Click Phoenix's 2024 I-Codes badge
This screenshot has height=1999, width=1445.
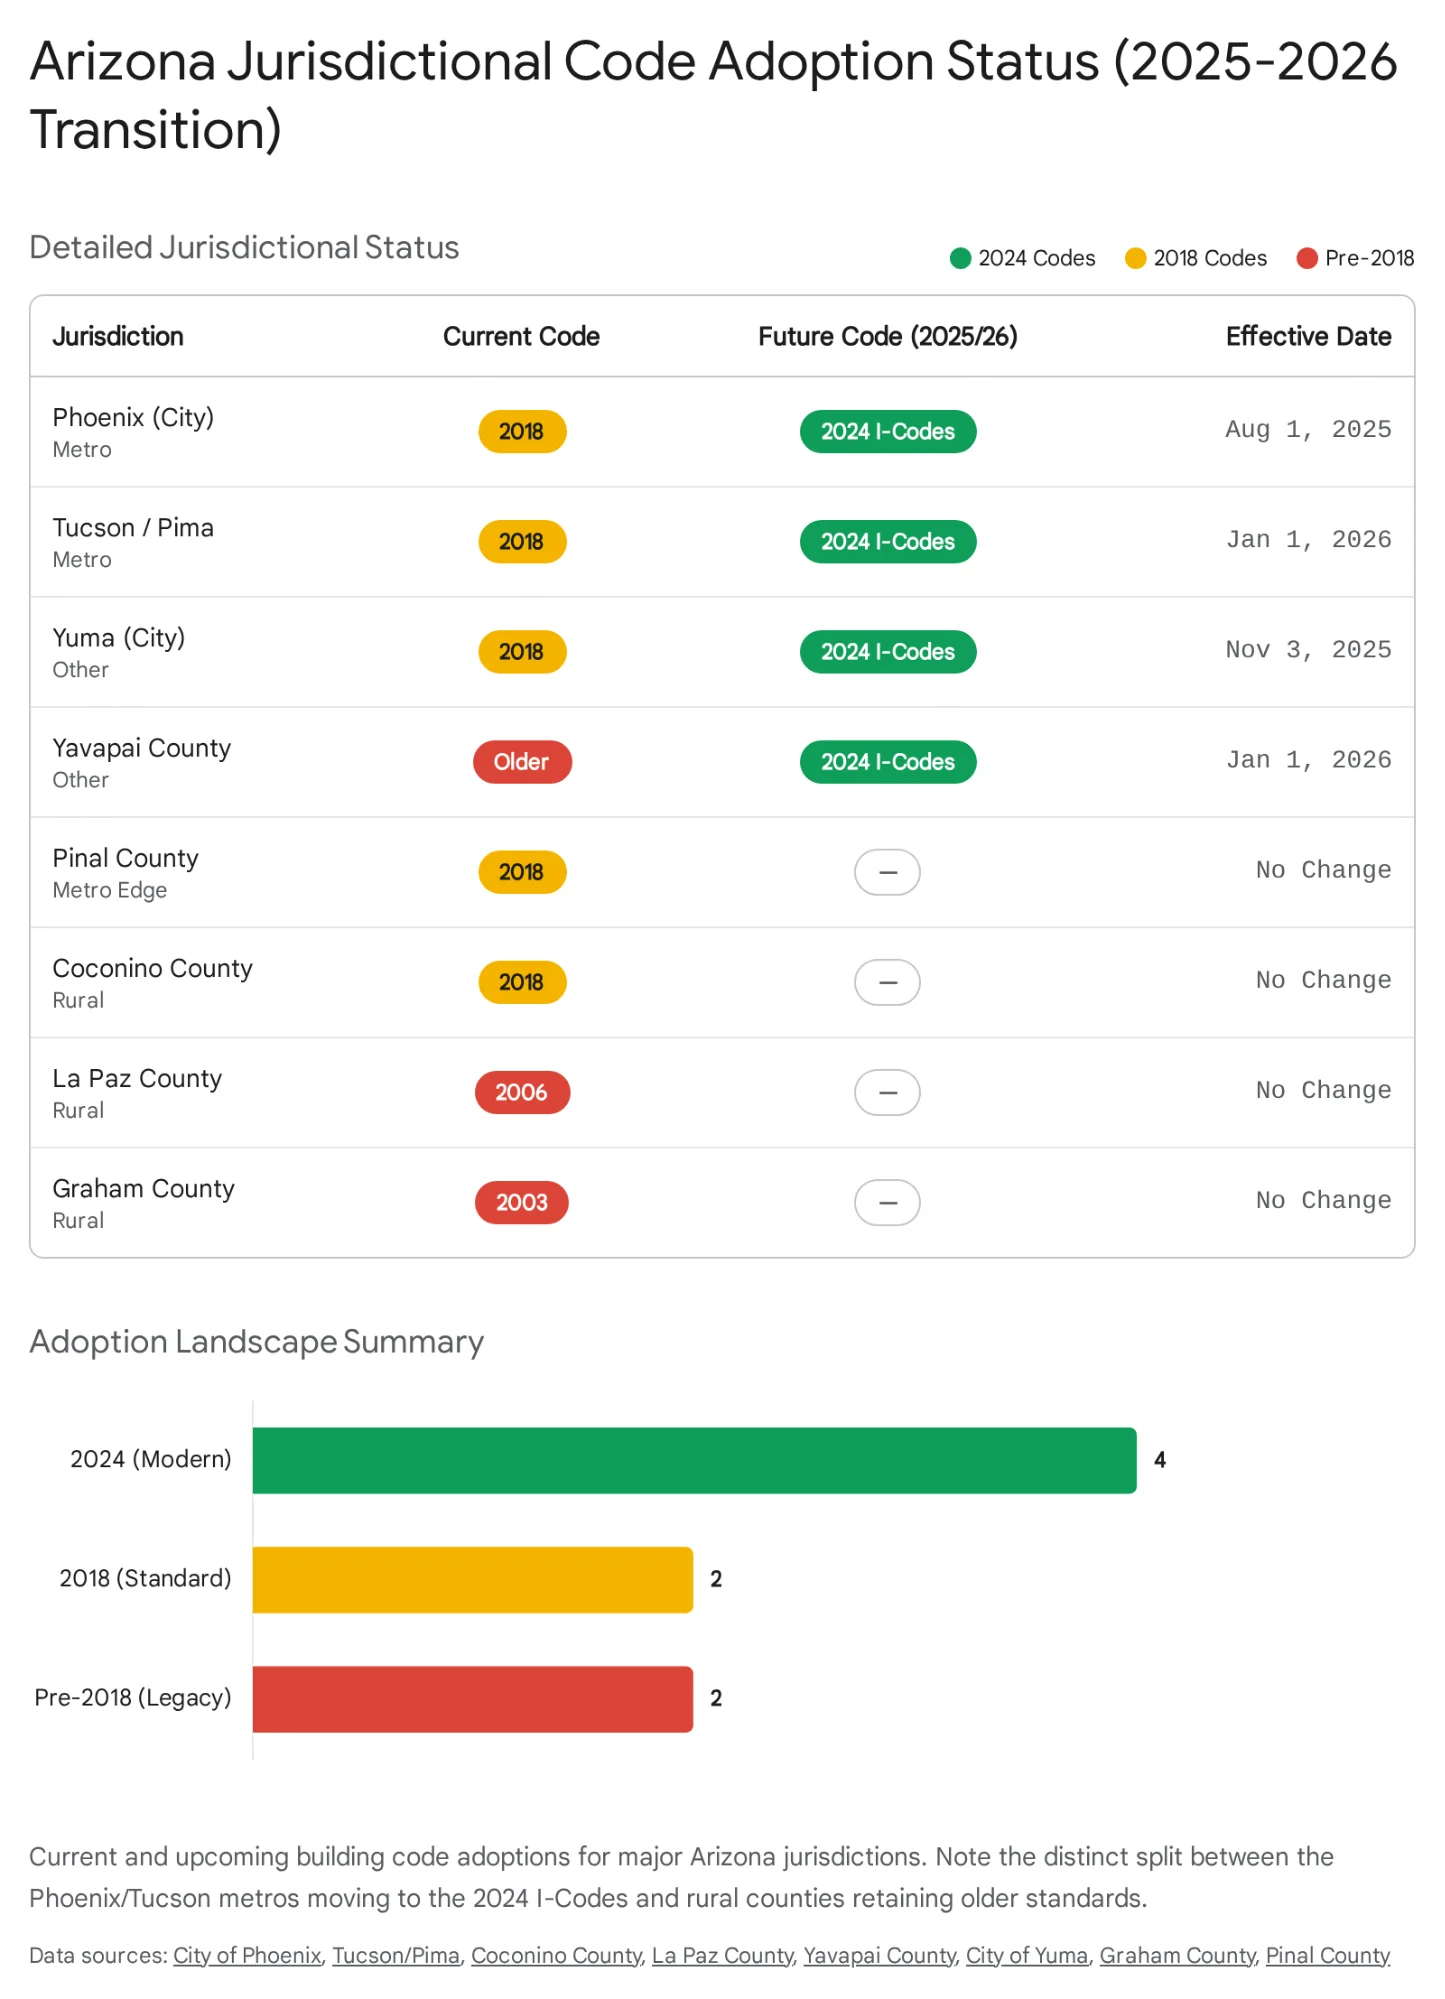(x=887, y=432)
